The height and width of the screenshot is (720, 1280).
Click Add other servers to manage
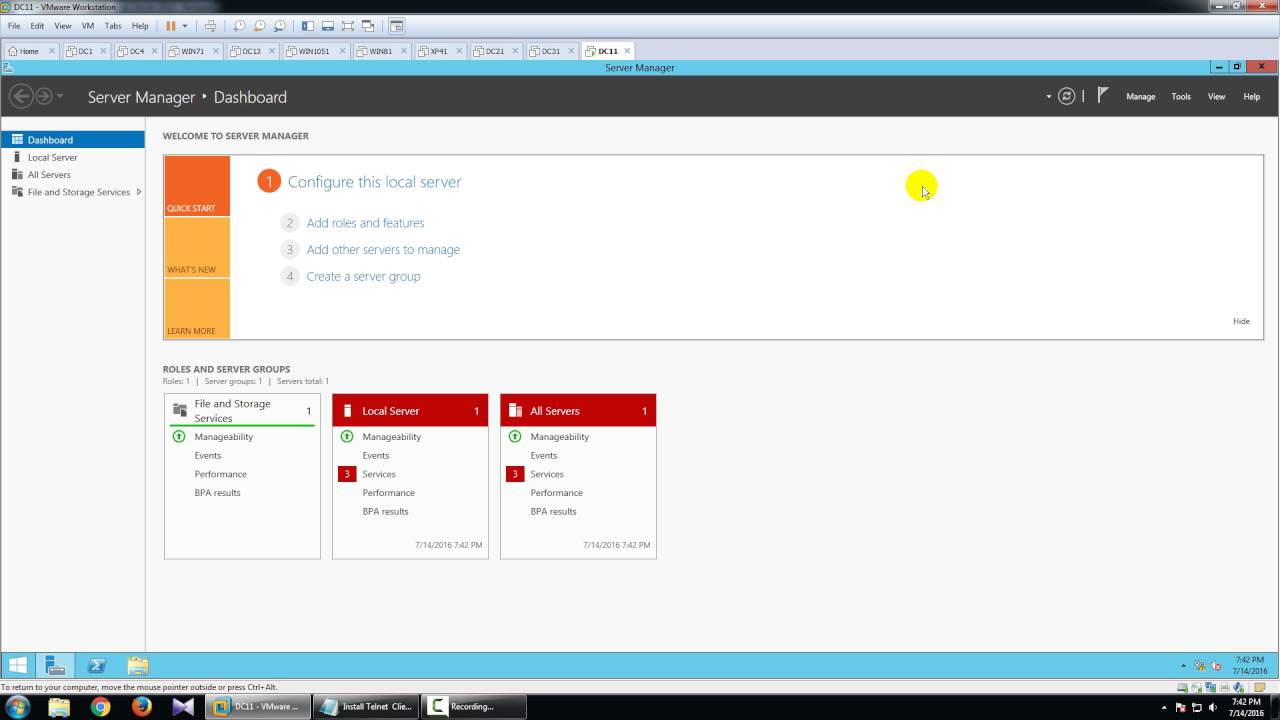383,250
